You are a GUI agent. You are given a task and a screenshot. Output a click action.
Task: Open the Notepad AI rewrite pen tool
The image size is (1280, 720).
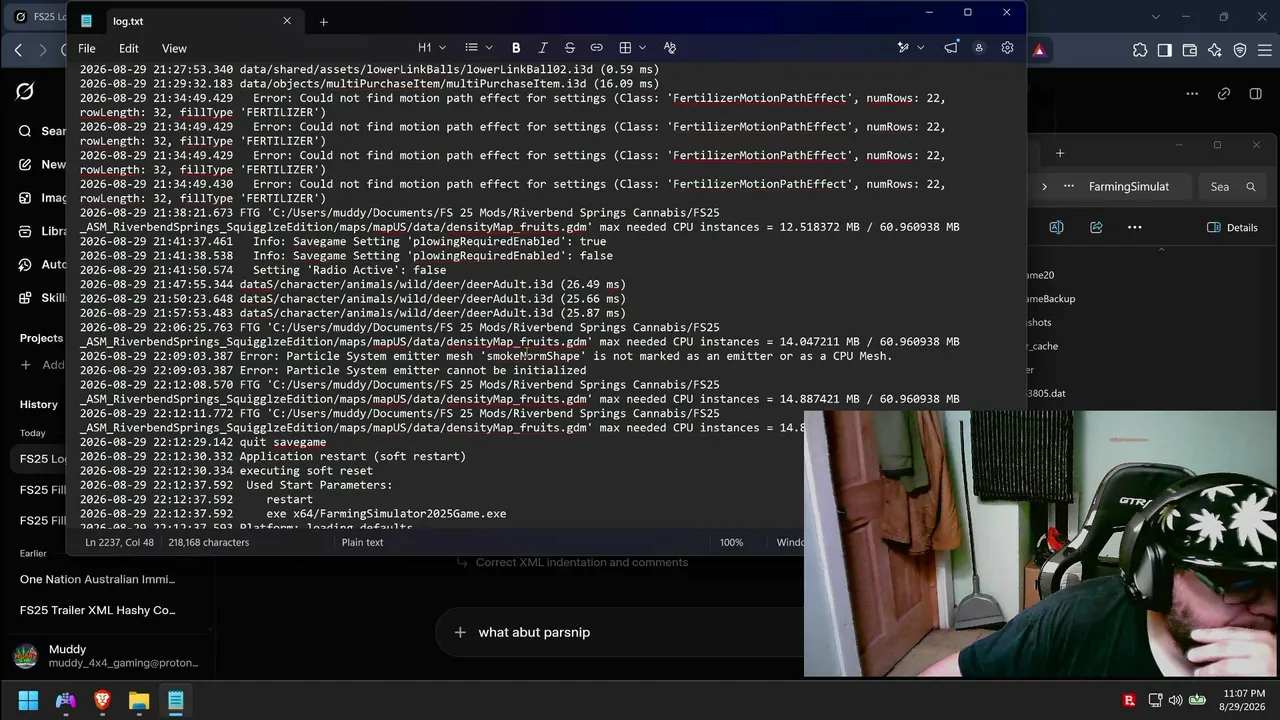tap(903, 48)
